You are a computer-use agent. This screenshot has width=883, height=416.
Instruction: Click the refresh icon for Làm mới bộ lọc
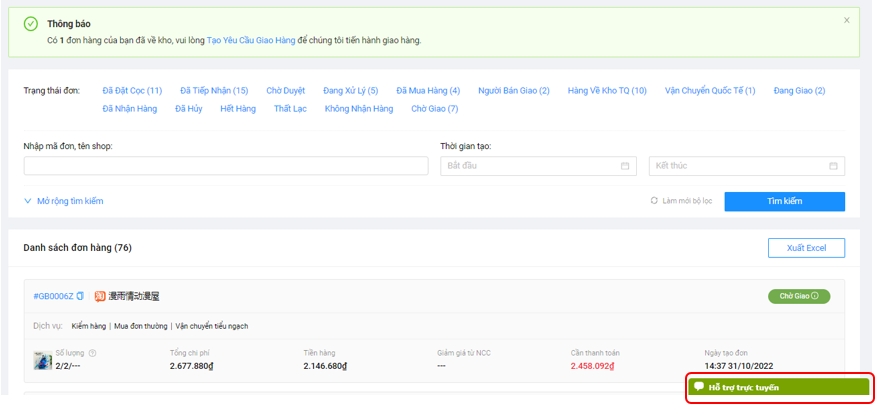tap(654, 201)
